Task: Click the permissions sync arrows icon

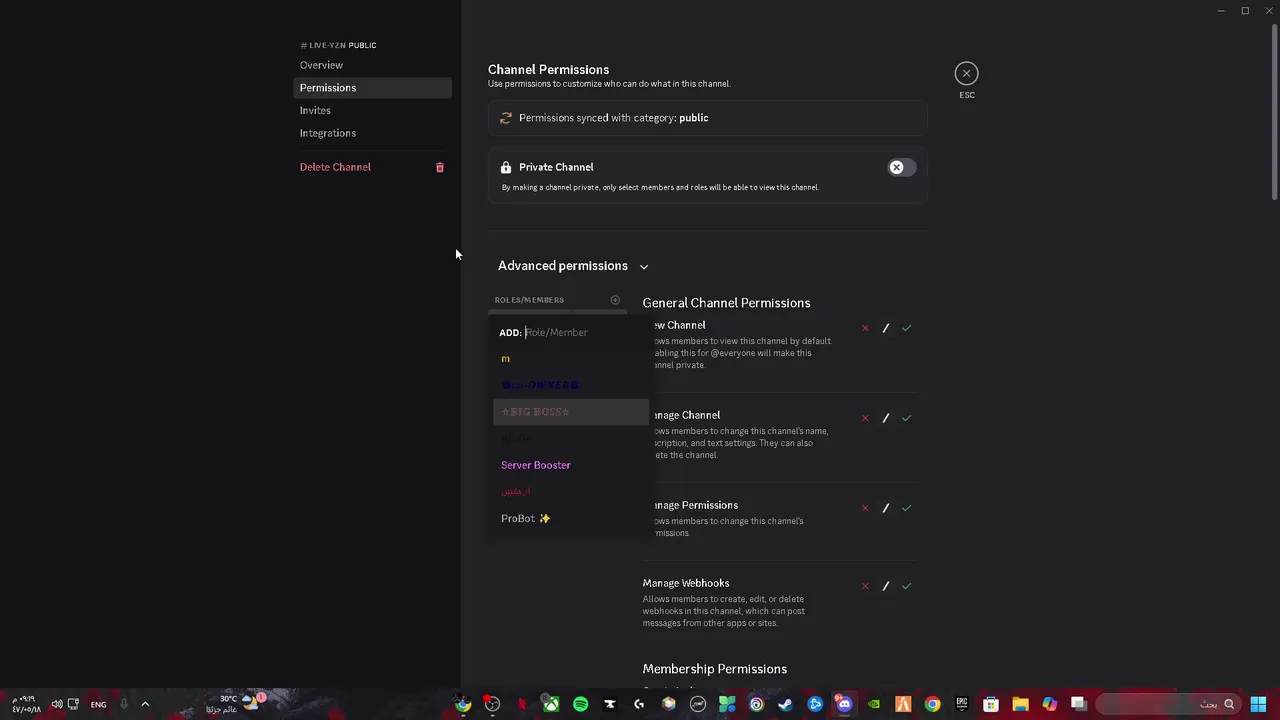Action: coord(506,118)
